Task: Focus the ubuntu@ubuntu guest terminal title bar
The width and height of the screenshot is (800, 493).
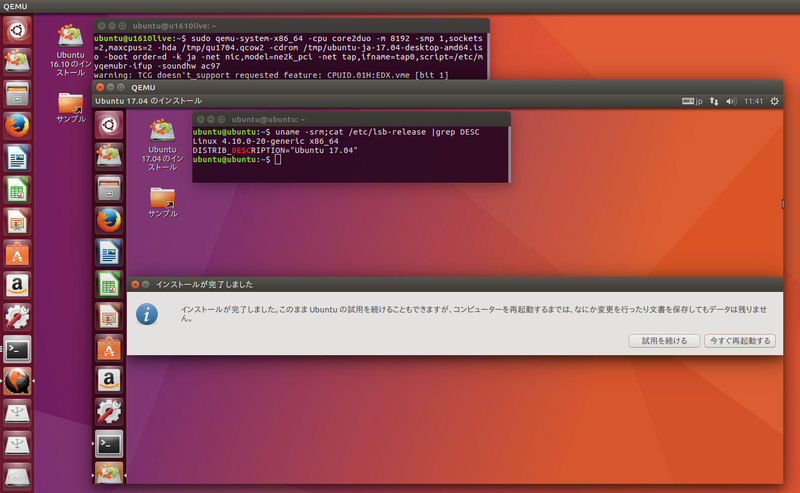Action: [351, 119]
